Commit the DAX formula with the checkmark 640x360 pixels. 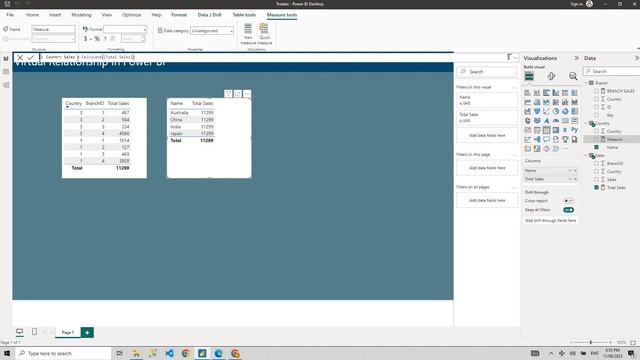pyautogui.click(x=30, y=58)
